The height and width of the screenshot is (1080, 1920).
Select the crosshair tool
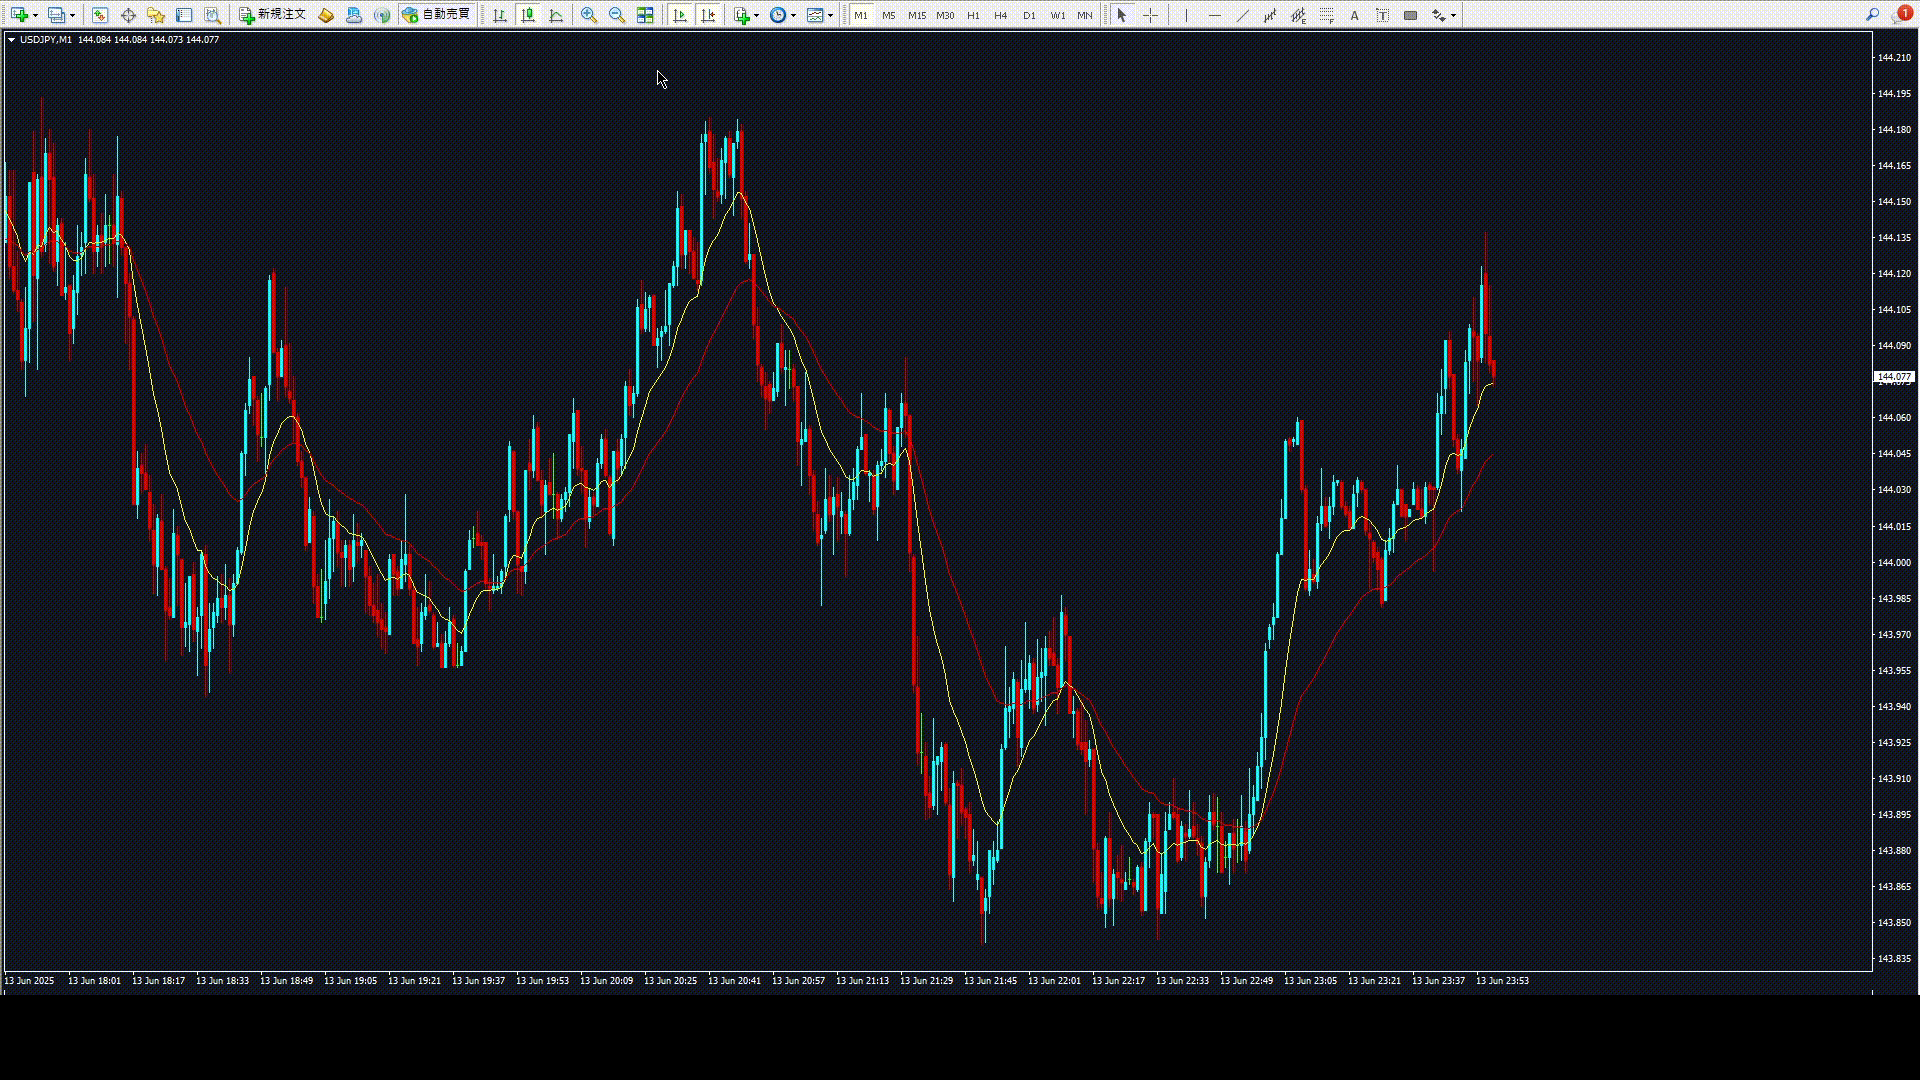pos(1150,15)
